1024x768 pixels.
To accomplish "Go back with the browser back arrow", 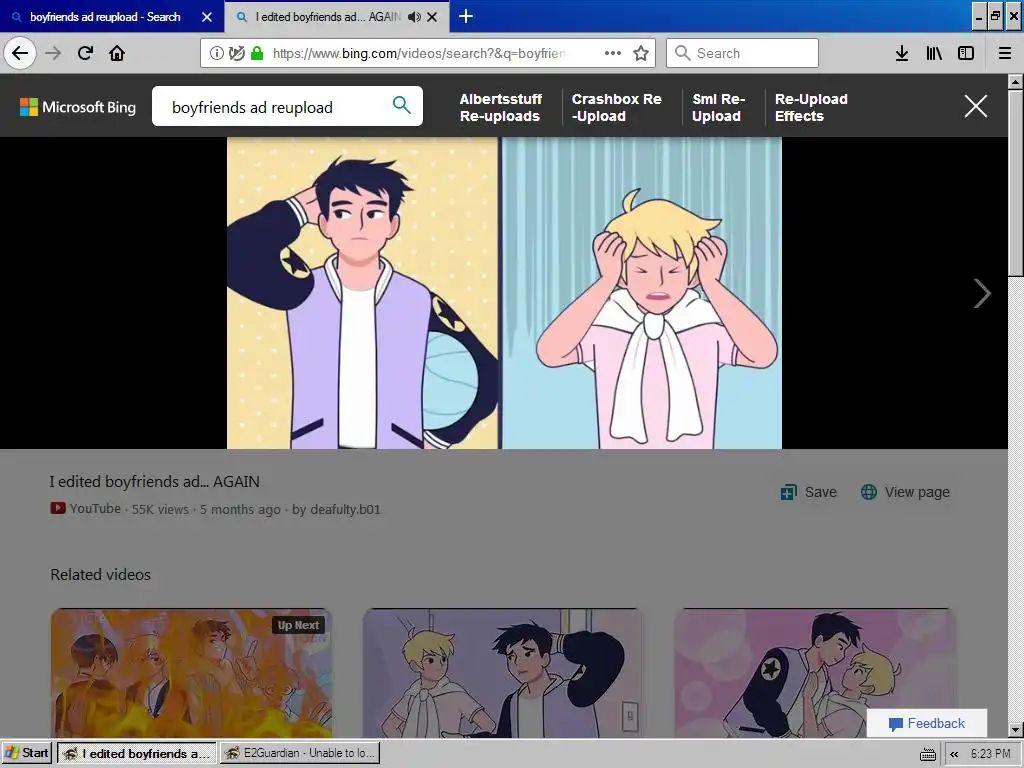I will click(x=20, y=53).
